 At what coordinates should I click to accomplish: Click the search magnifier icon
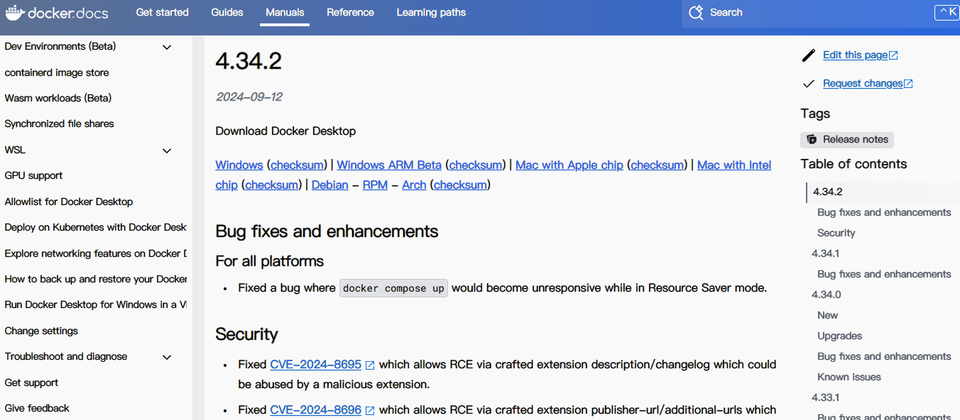point(696,12)
